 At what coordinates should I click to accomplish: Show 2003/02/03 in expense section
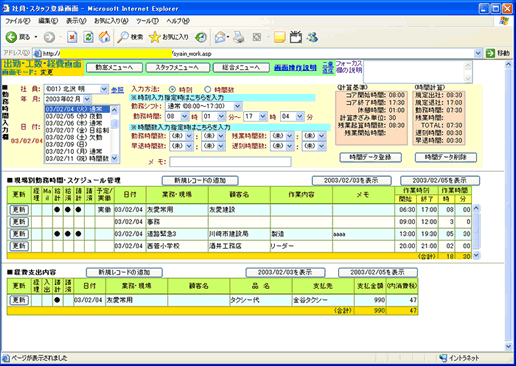tap(285, 272)
